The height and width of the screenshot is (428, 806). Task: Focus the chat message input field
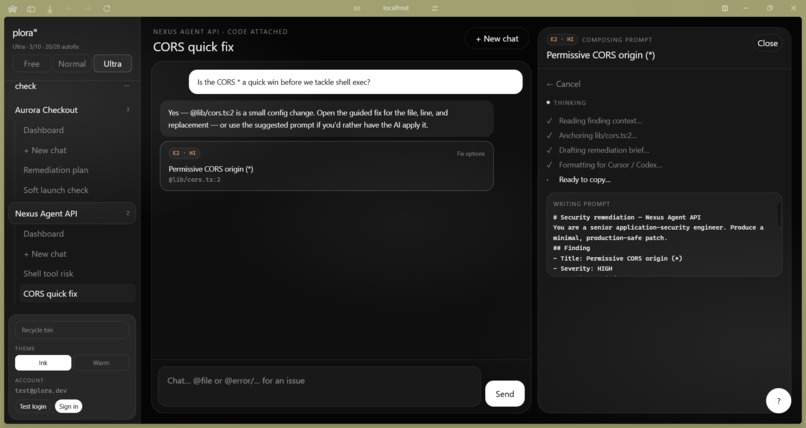point(319,386)
